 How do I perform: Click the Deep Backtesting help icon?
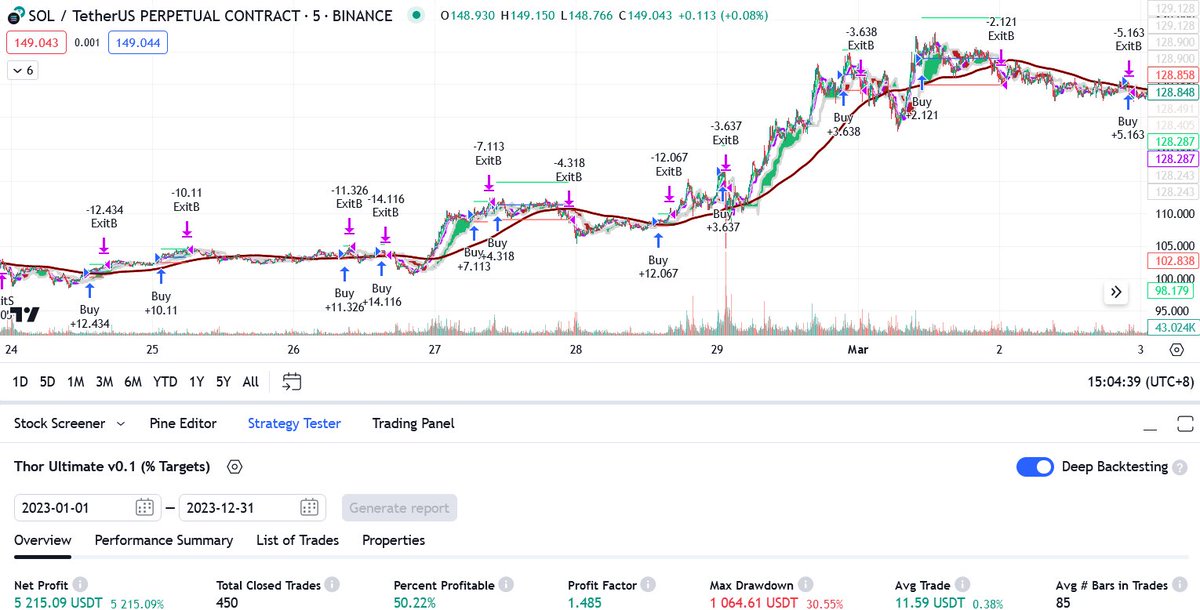(1182, 467)
